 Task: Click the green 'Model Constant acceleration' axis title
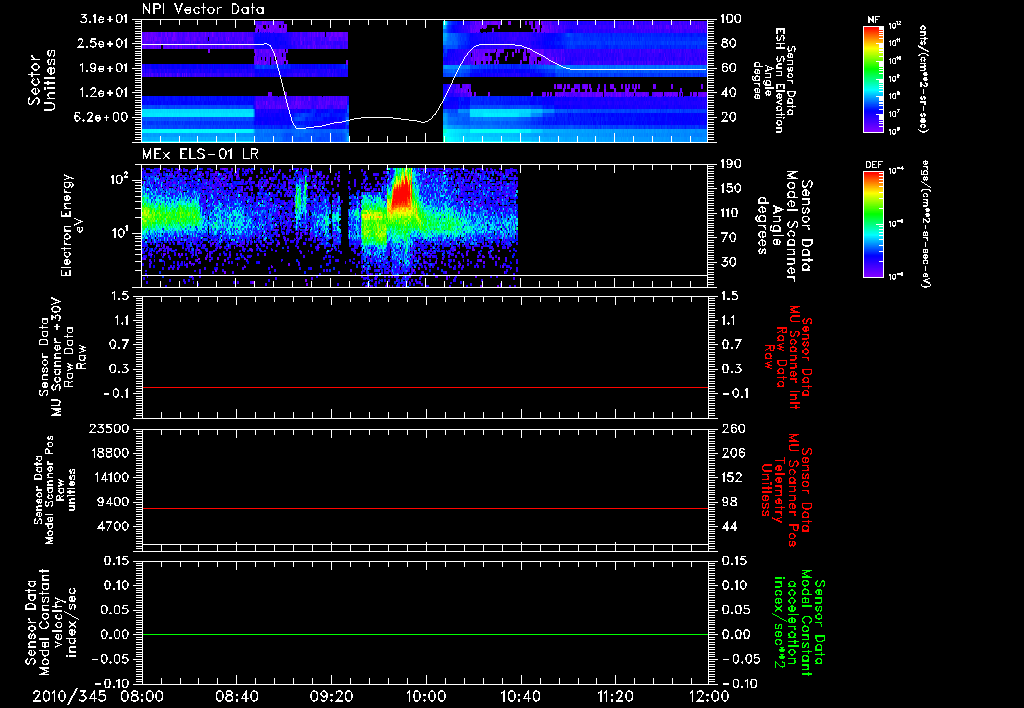pos(800,620)
